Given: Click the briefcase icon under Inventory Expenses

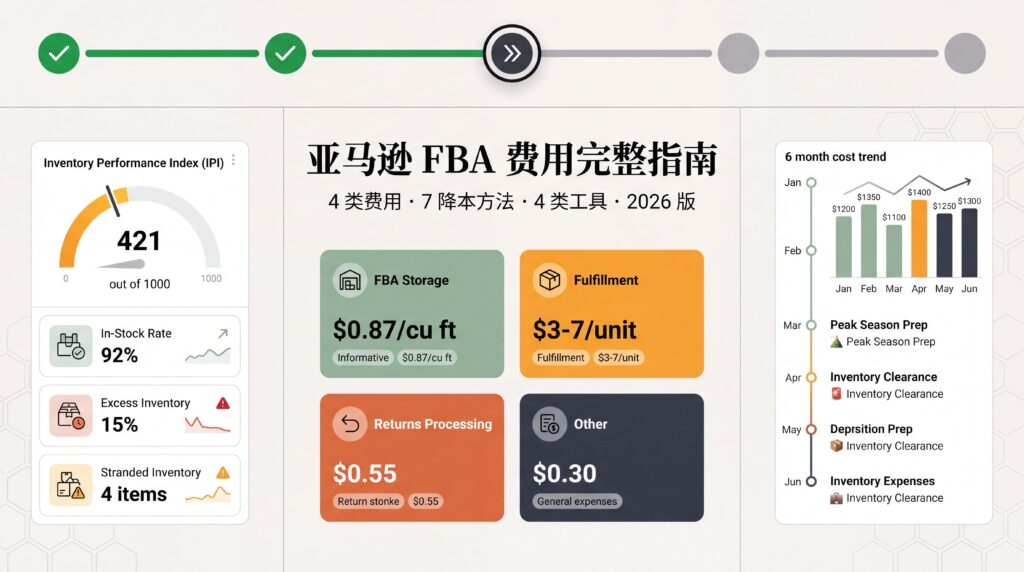Looking at the screenshot, I should [836, 498].
